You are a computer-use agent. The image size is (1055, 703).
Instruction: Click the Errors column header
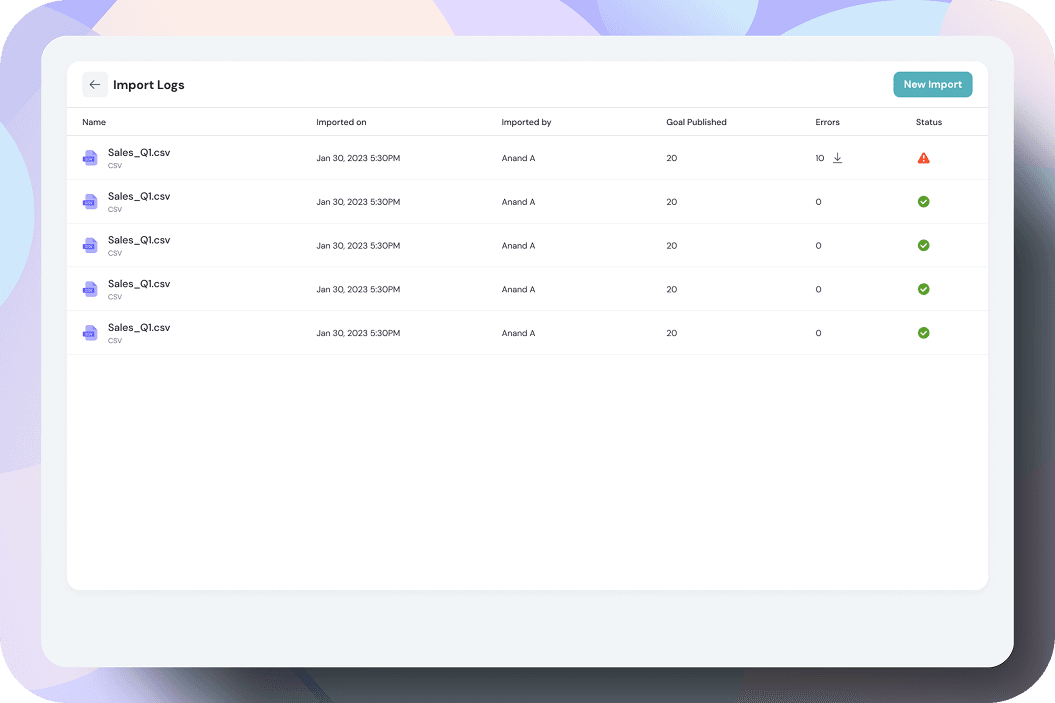[x=827, y=122]
